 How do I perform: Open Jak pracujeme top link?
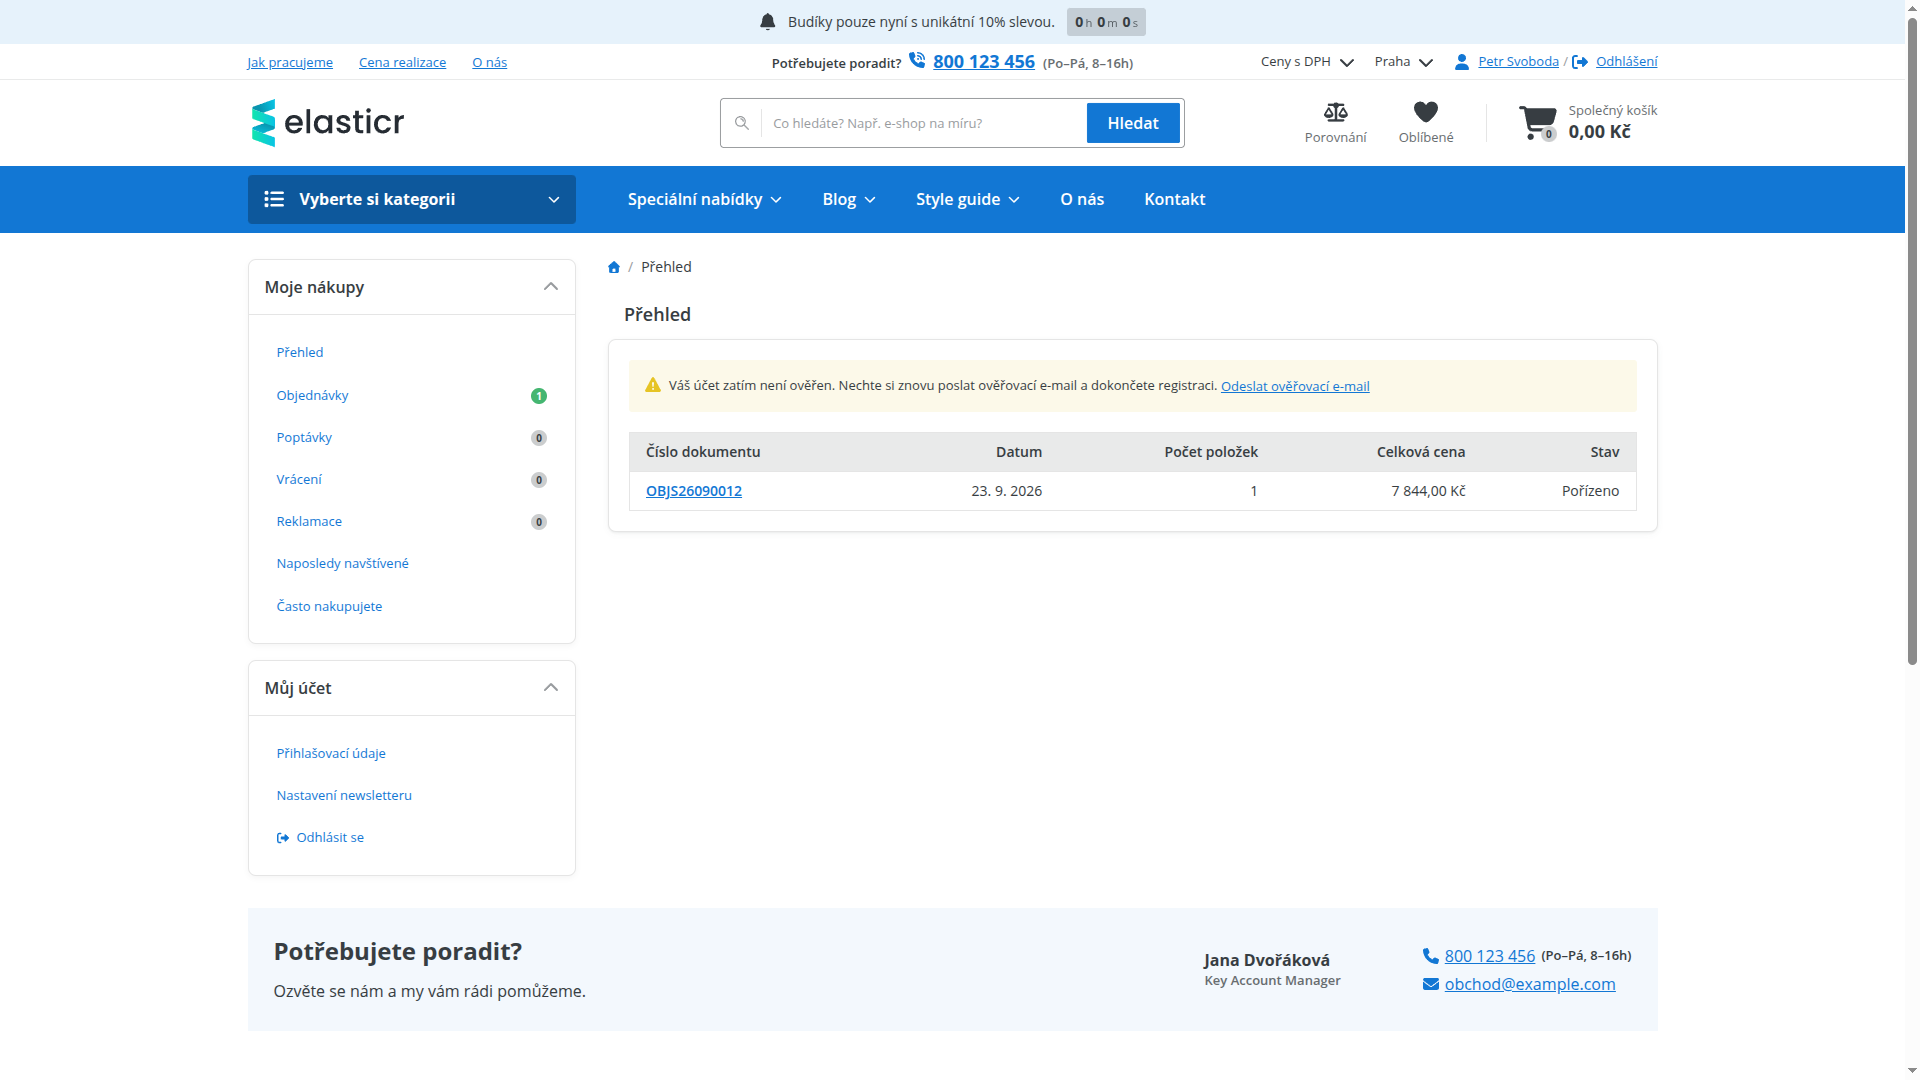coord(290,62)
